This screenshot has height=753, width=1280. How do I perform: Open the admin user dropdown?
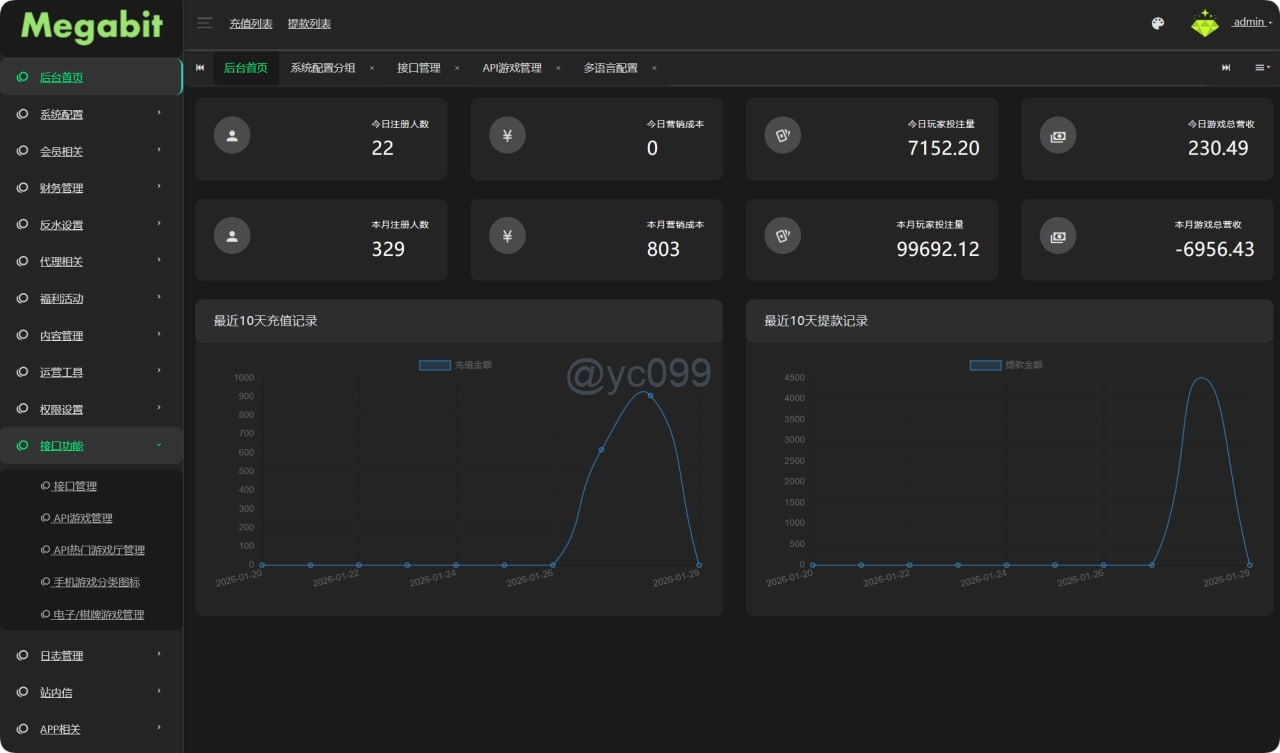click(x=1251, y=23)
